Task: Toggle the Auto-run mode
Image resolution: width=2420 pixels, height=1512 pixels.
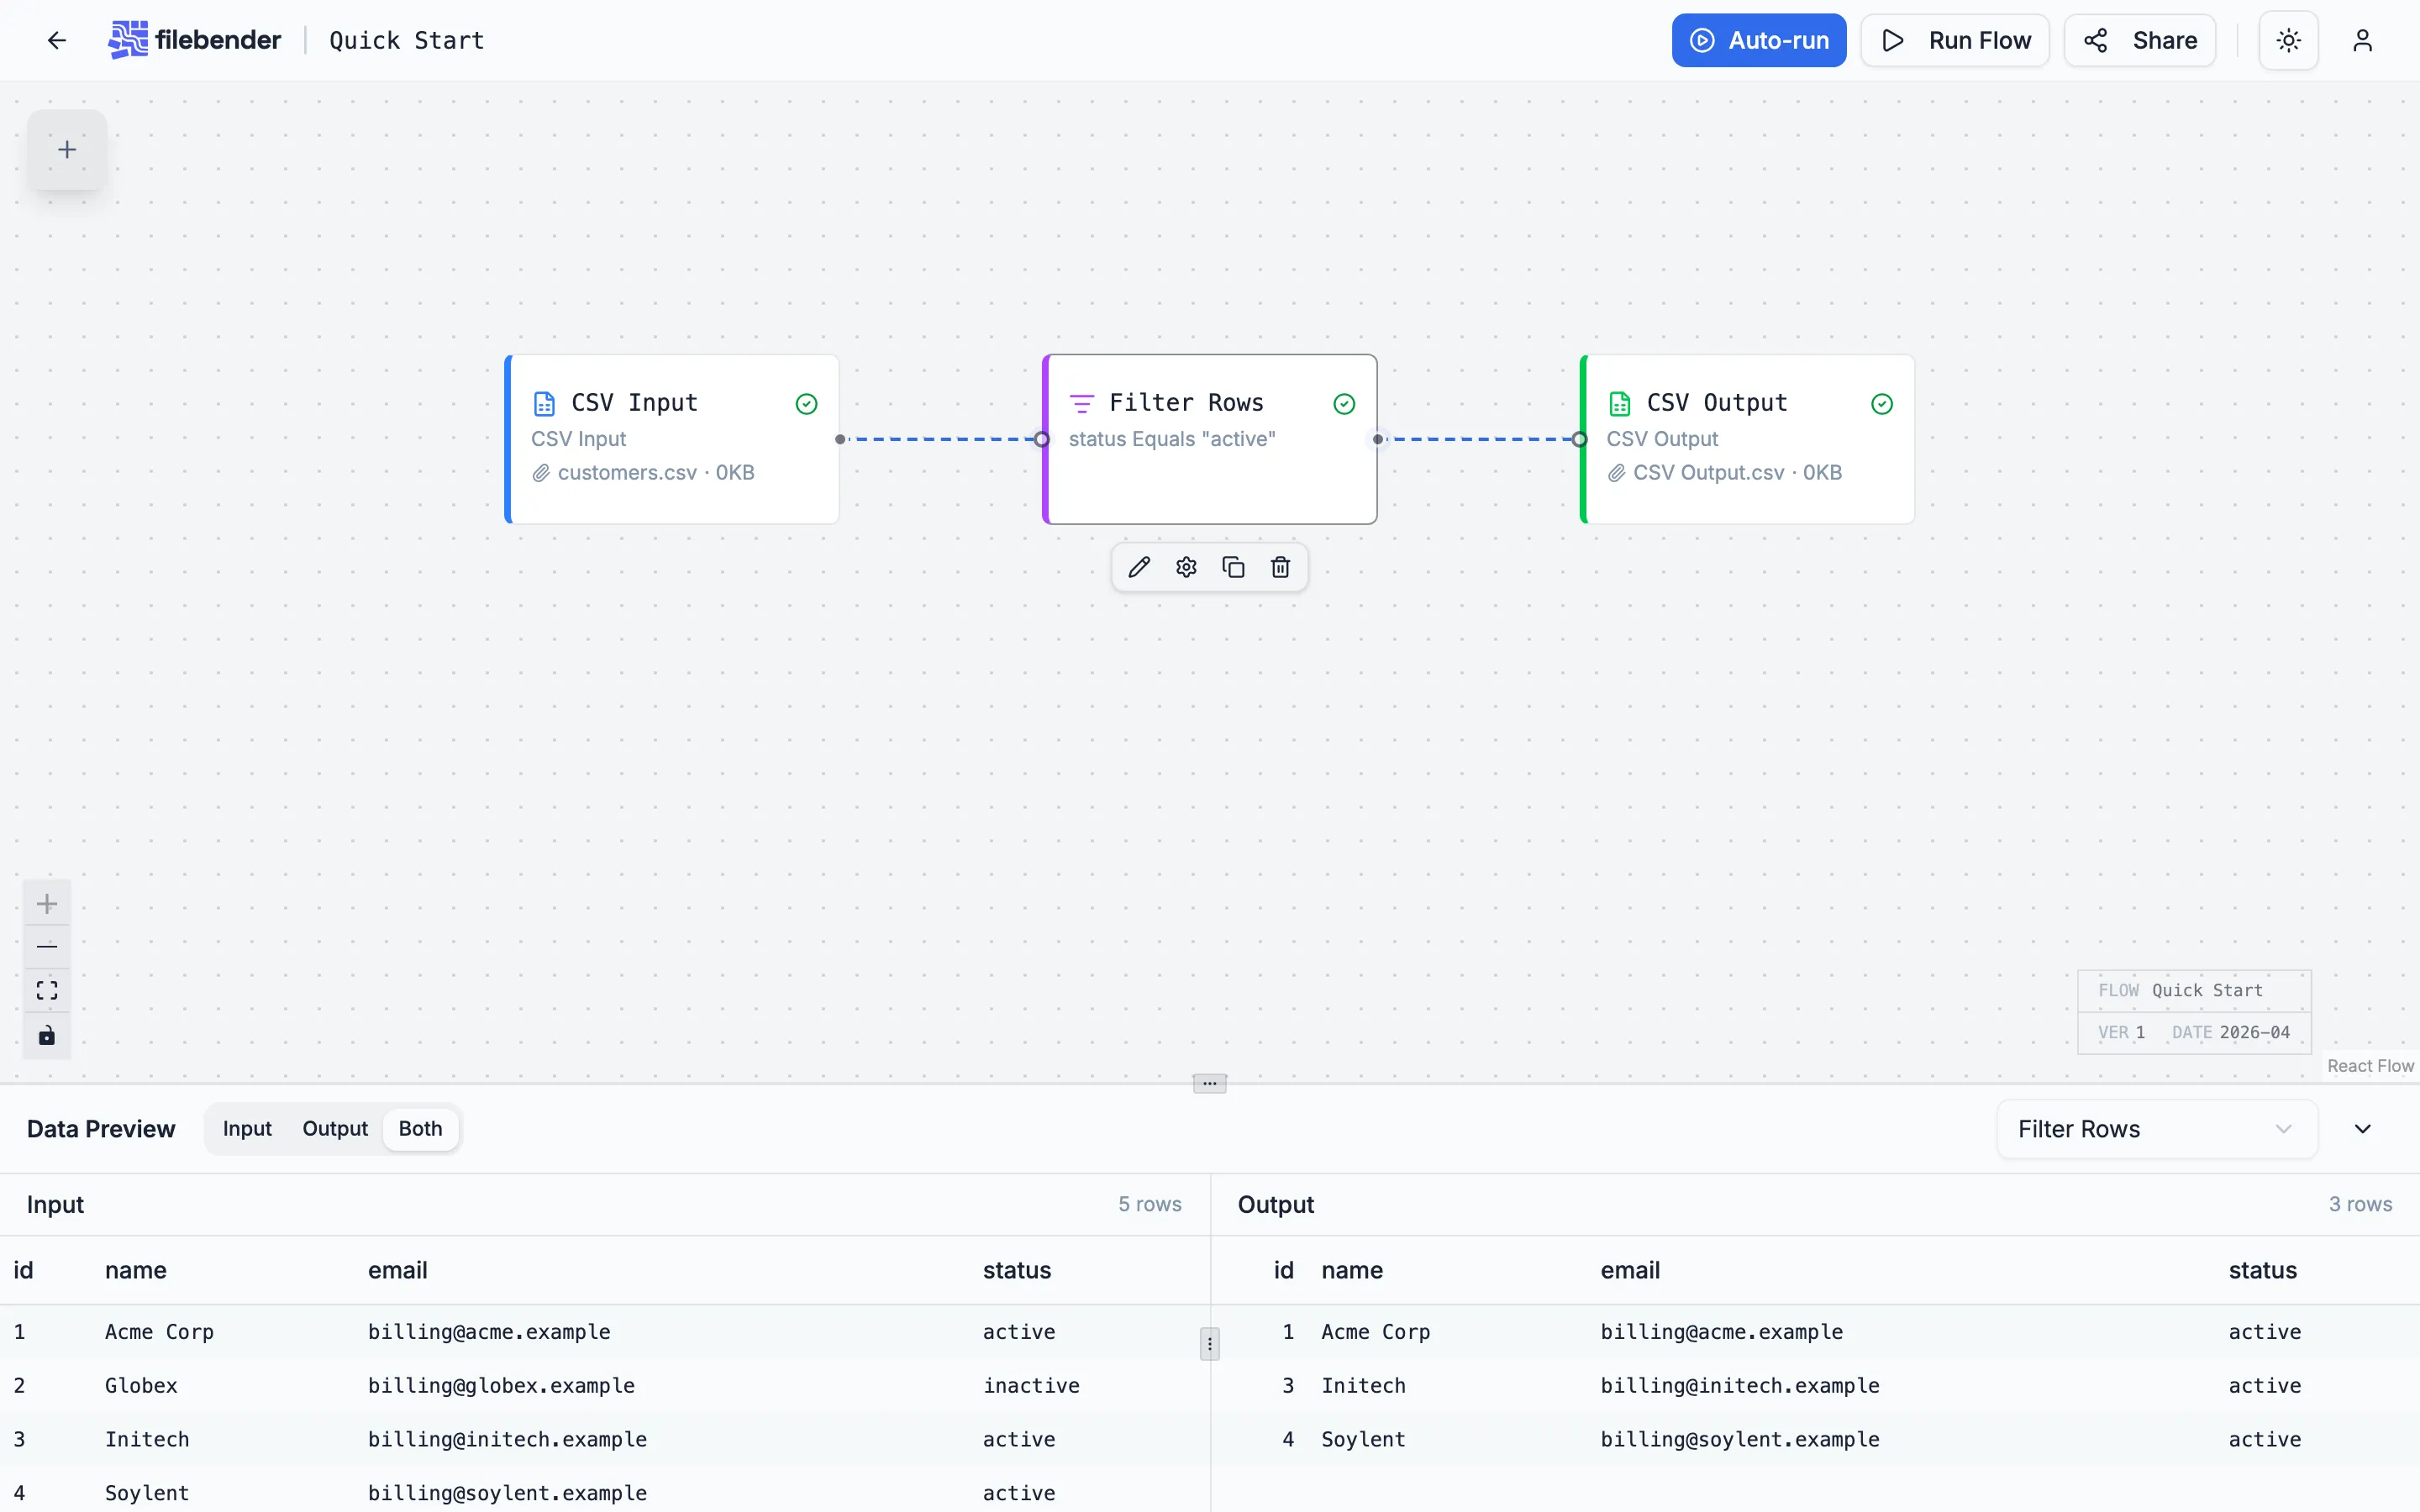Action: pyautogui.click(x=1759, y=40)
